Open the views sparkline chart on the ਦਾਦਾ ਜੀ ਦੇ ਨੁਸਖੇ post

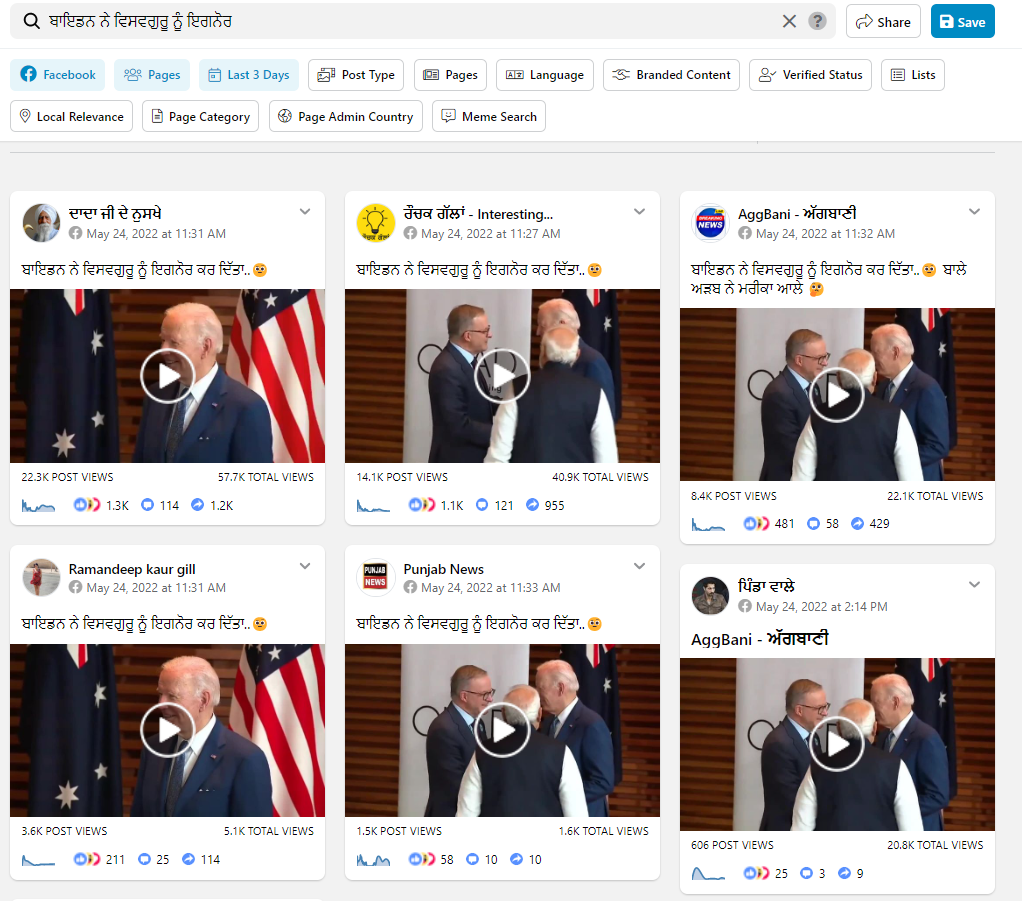point(39,506)
